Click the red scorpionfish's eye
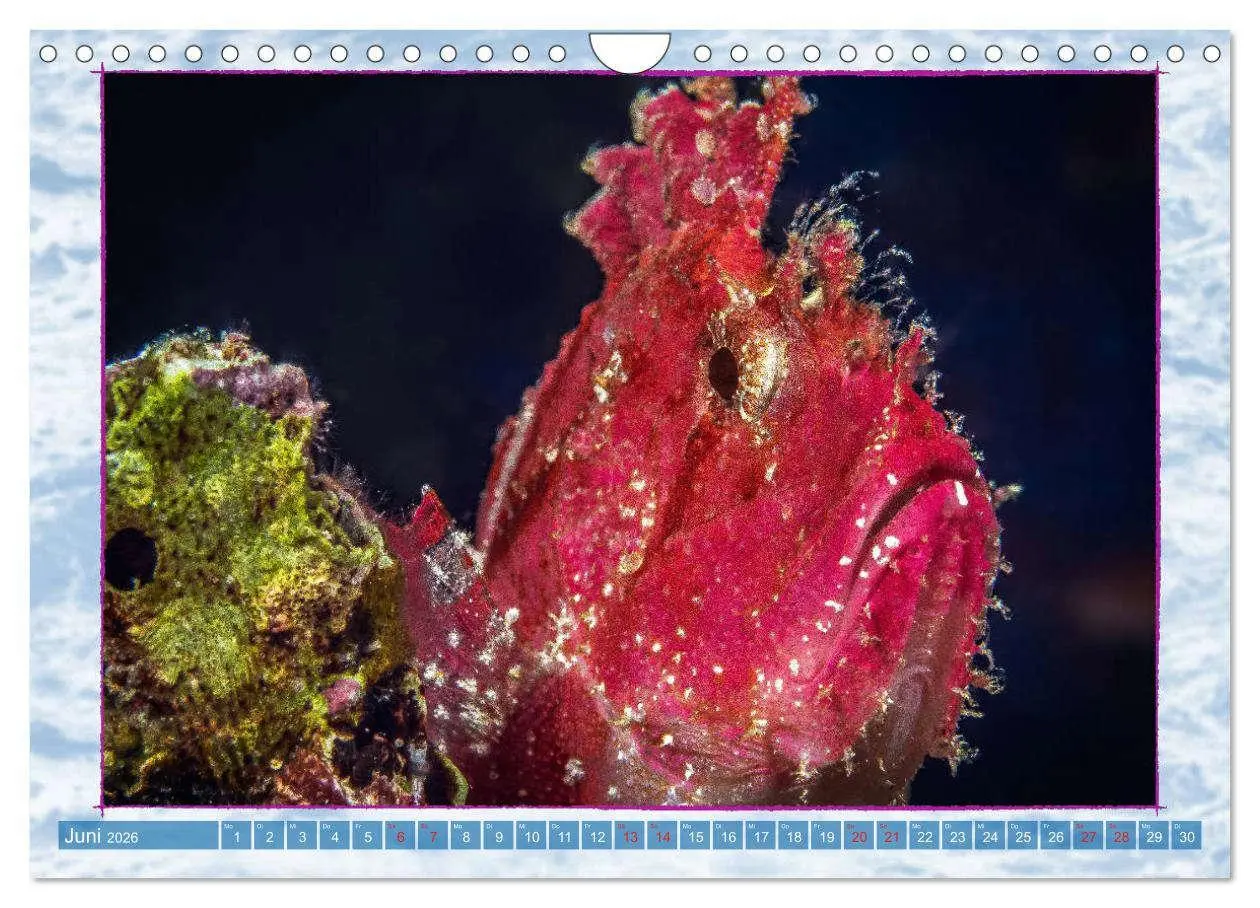1260x908 pixels. click(725, 373)
